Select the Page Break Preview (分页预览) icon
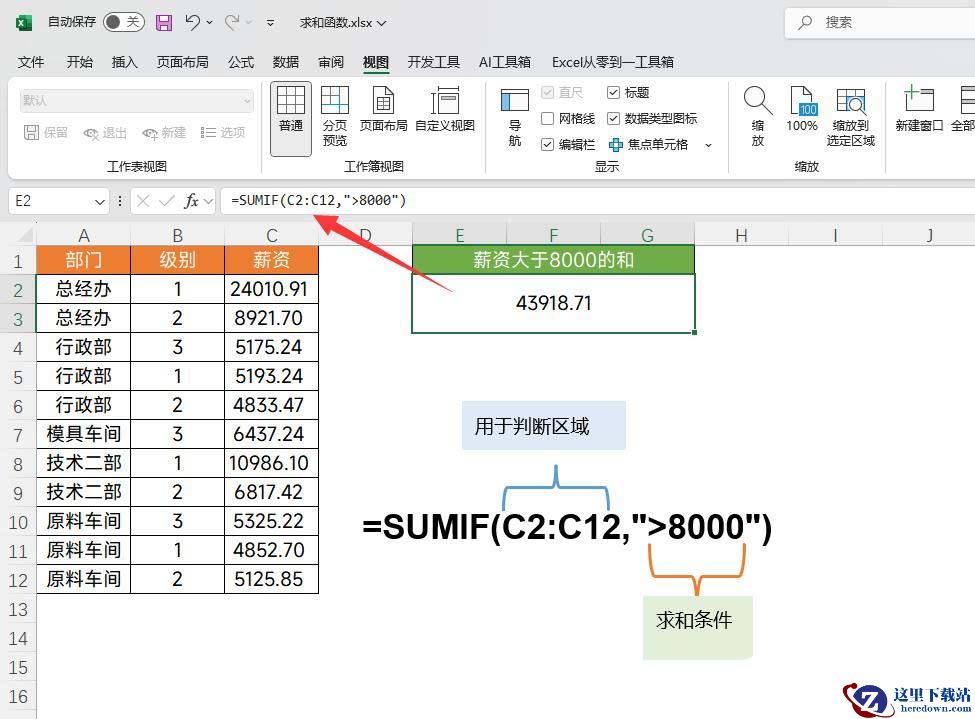 (335, 101)
